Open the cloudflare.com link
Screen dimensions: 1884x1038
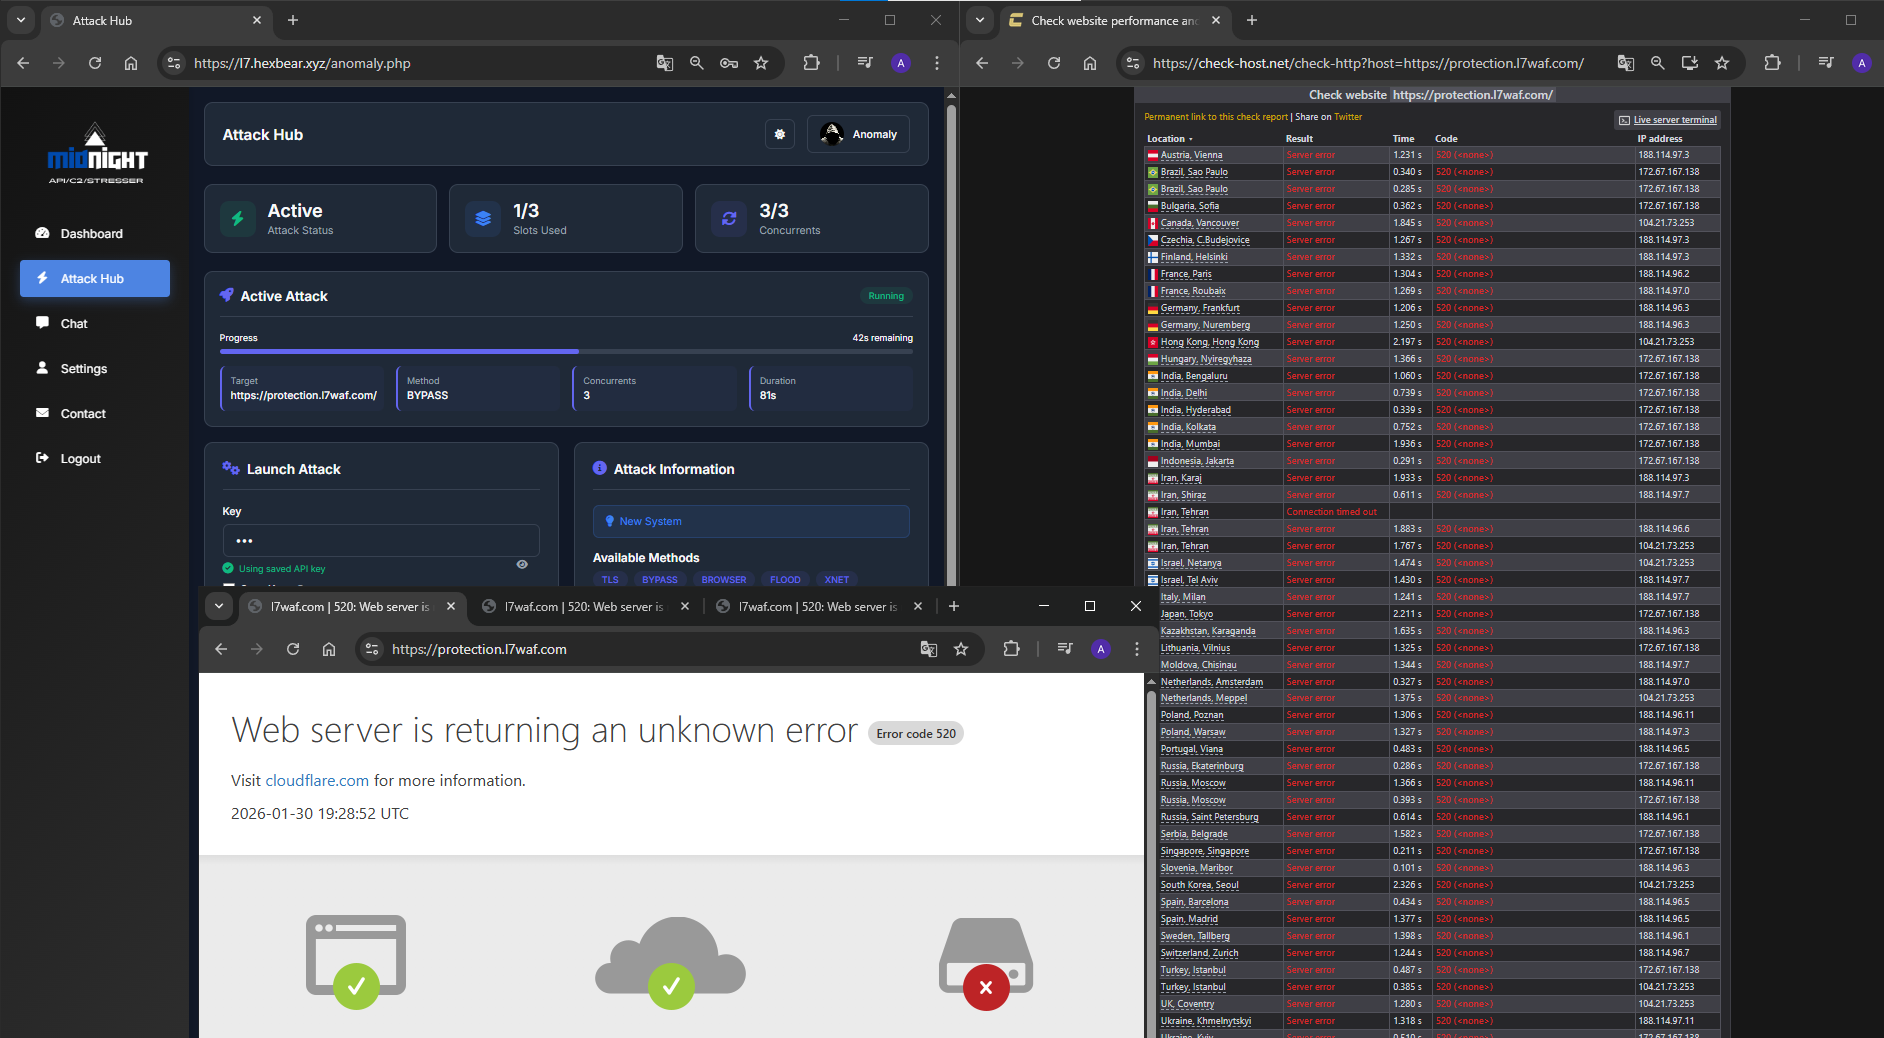coord(317,780)
